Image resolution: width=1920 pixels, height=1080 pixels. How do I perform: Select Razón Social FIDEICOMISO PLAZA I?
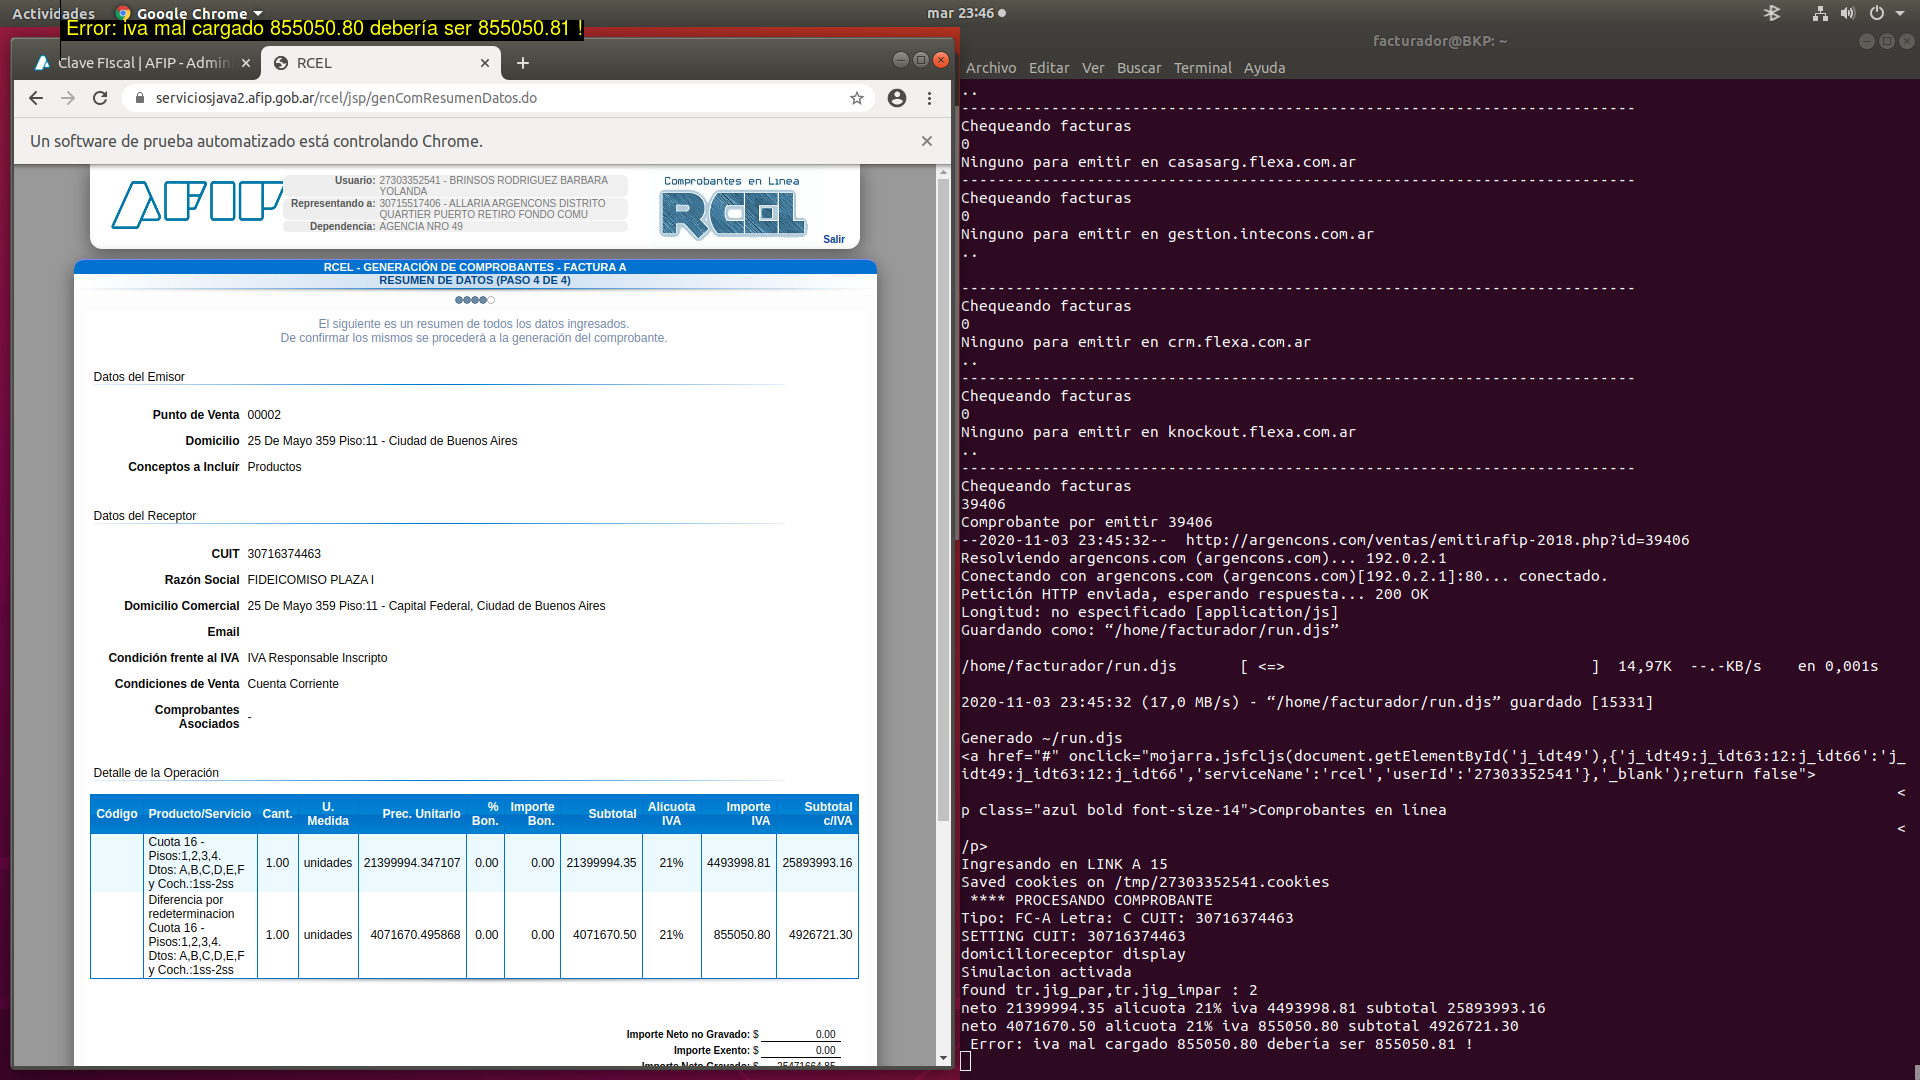coord(311,580)
